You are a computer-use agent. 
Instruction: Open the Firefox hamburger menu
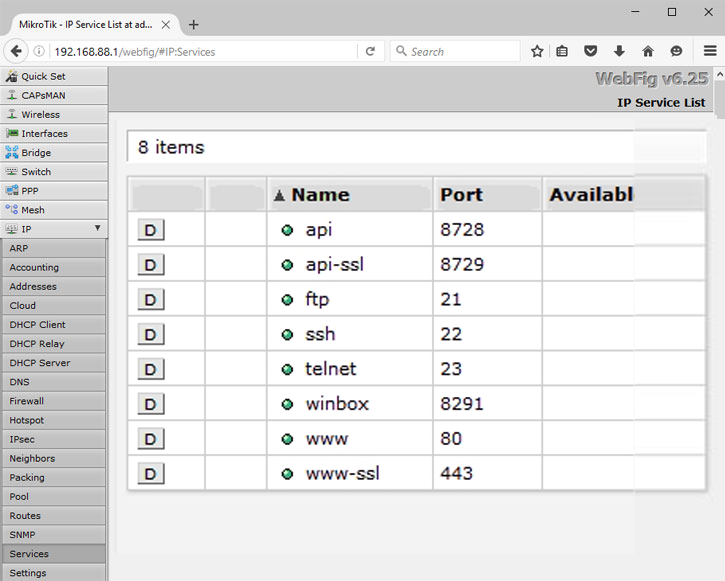[710, 51]
